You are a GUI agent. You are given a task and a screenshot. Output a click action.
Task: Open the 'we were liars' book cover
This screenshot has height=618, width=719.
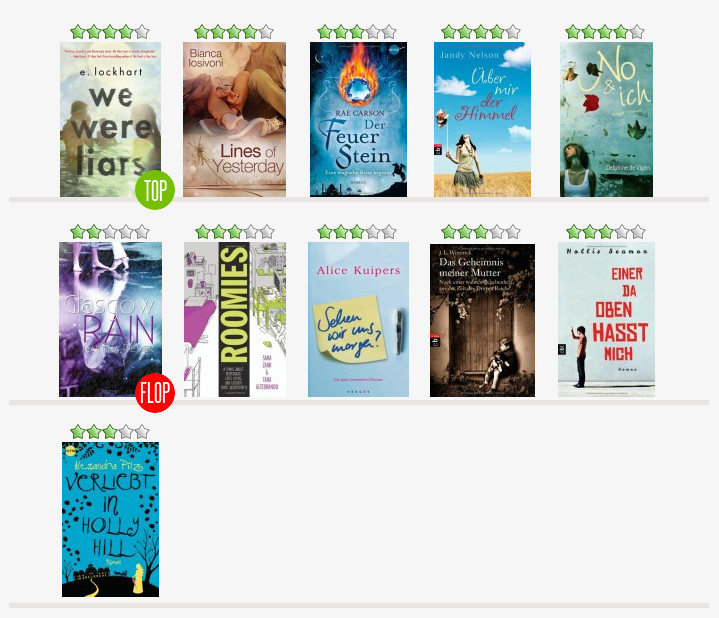[111, 120]
